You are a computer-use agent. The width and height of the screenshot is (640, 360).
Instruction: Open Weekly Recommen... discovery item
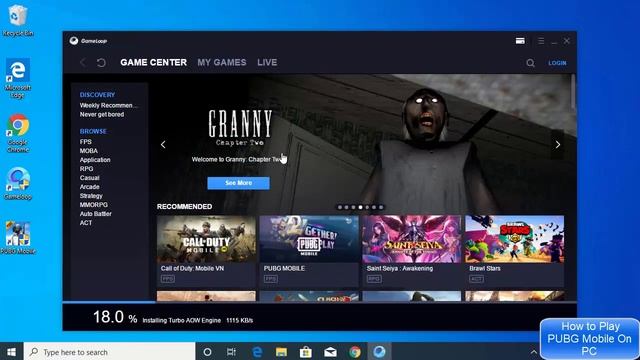click(x=108, y=105)
